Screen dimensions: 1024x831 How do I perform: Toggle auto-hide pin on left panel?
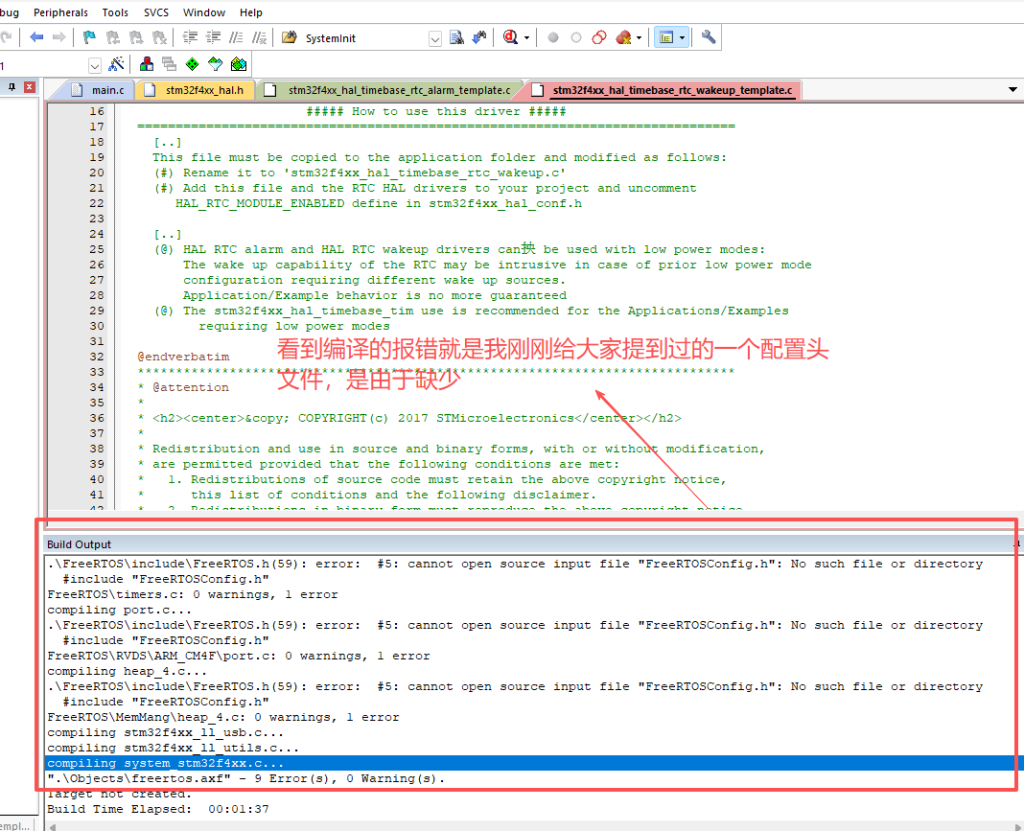[x=12, y=89]
